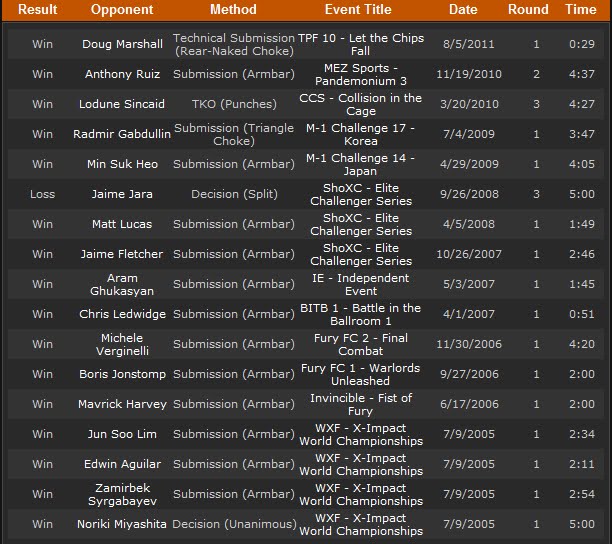The image size is (612, 544).
Task: Open opponent Doug Marshall
Action: click(122, 44)
